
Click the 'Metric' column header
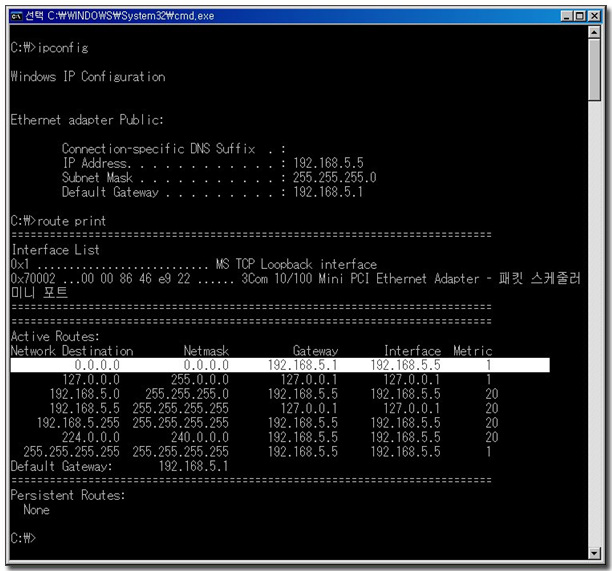[473, 351]
